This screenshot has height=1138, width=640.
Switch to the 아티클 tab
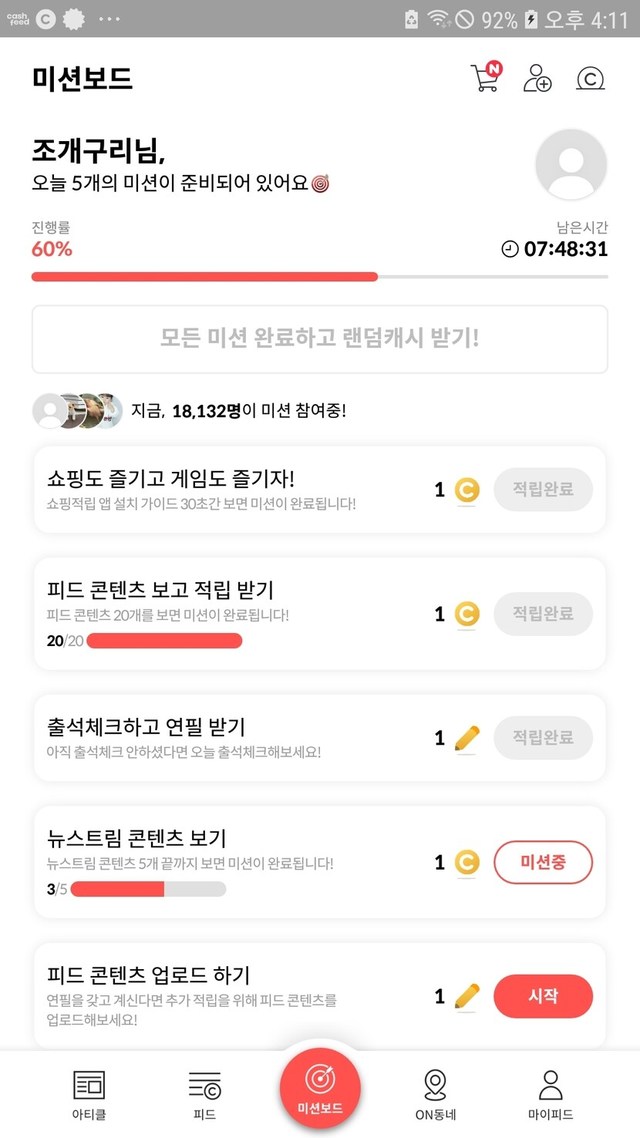click(x=89, y=1094)
